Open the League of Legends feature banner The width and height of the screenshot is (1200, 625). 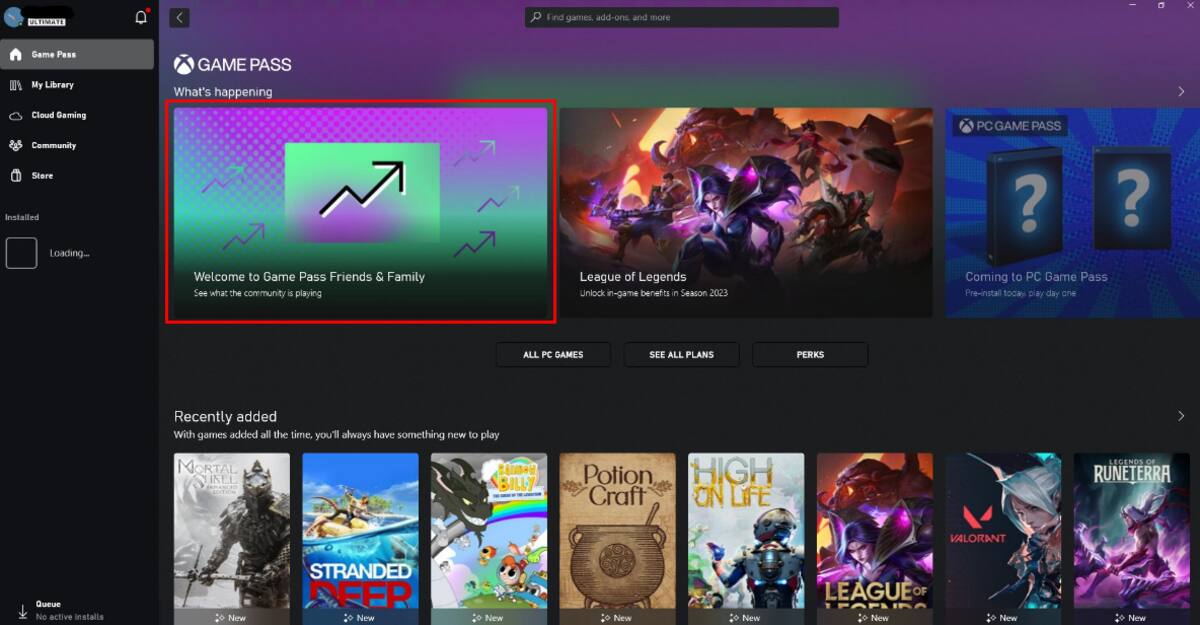(746, 212)
